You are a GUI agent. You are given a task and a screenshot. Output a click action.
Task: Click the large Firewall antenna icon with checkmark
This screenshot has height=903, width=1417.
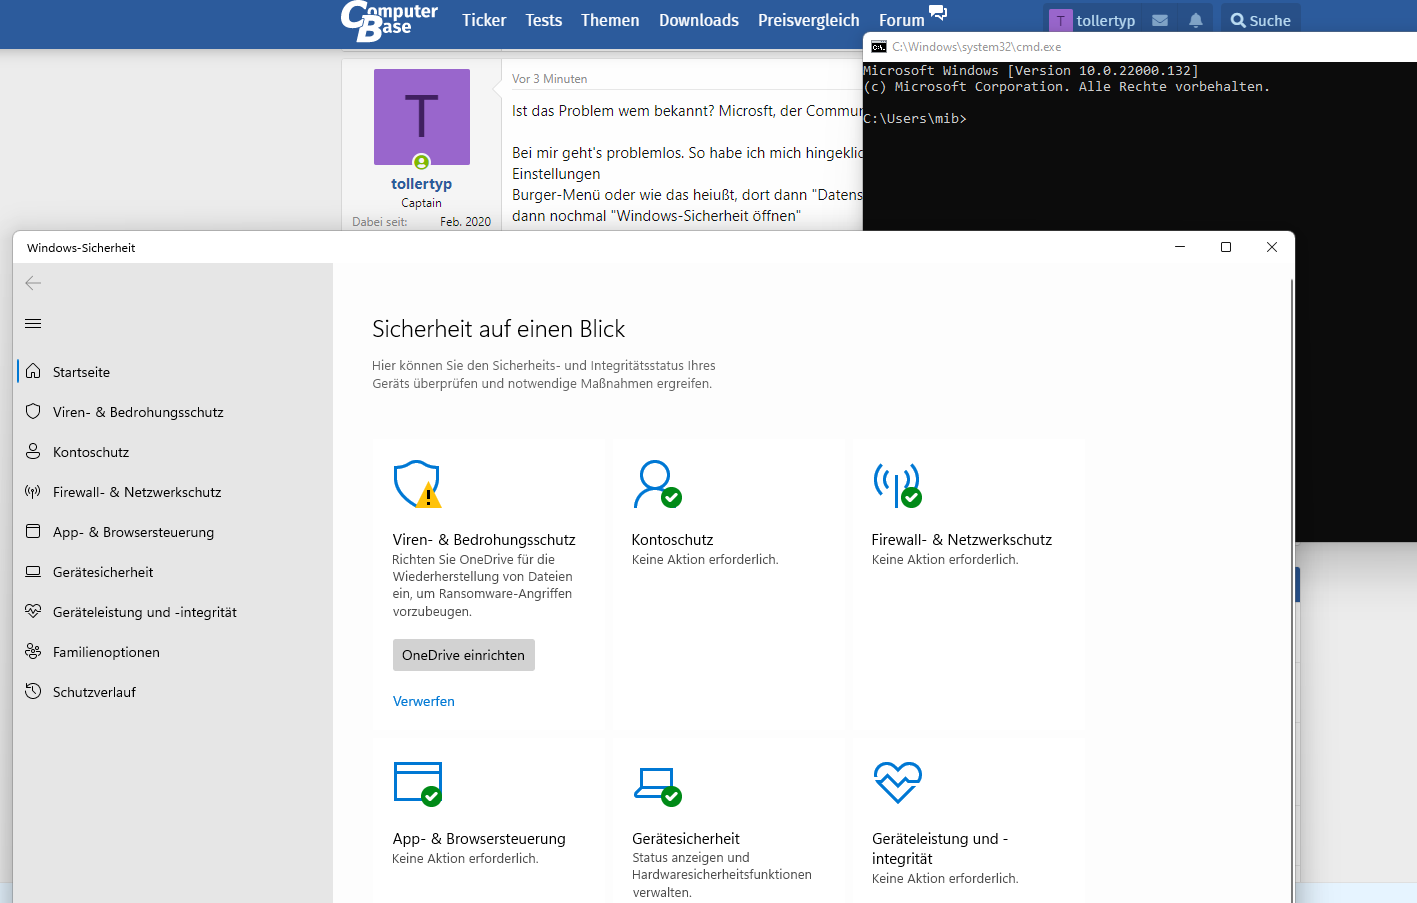tap(897, 484)
